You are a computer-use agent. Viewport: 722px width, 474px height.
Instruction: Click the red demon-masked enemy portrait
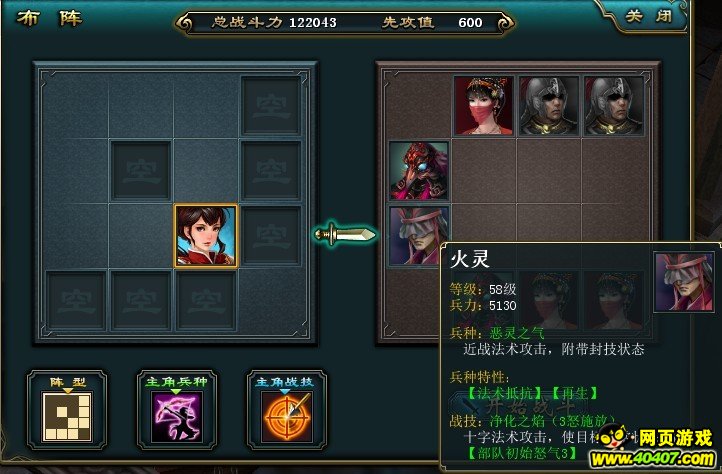point(419,171)
